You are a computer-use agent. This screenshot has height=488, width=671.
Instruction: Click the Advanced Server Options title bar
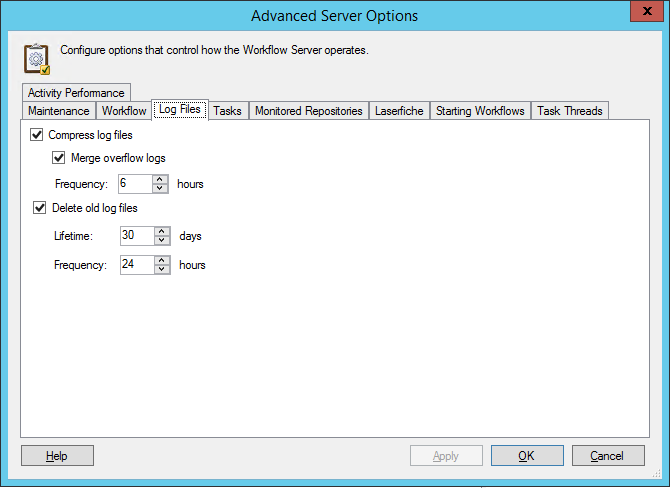334,16
